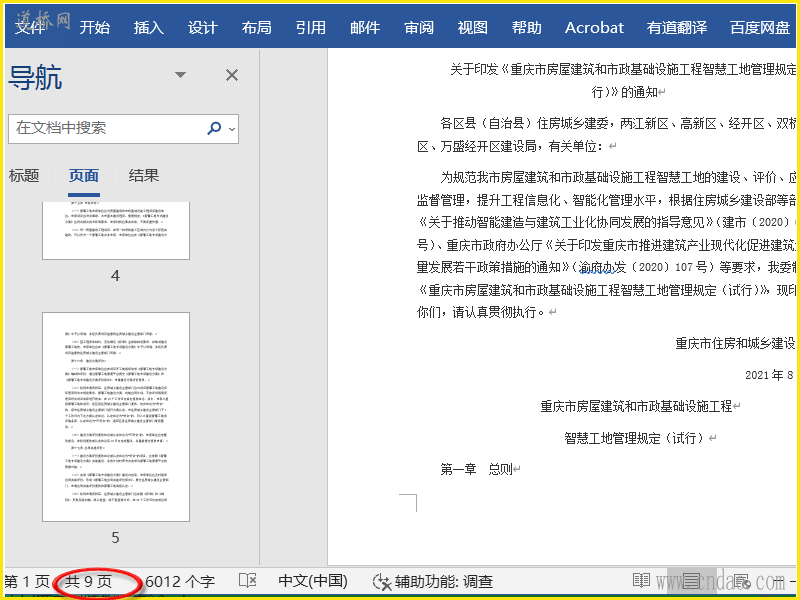Screen dimensions: 800x600
Task: Click the line 重庆市房屋建筑和市政基础设施工程
Action: point(636,406)
